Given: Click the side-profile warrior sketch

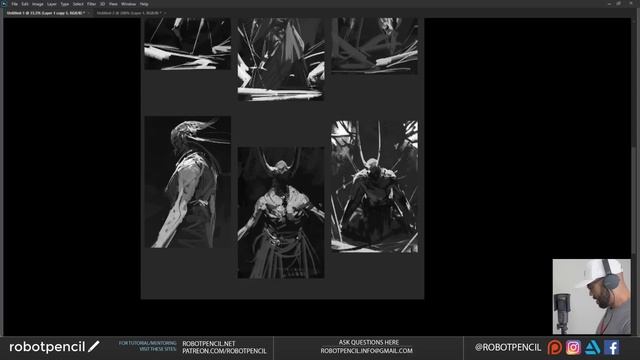Looking at the screenshot, I should [188, 182].
